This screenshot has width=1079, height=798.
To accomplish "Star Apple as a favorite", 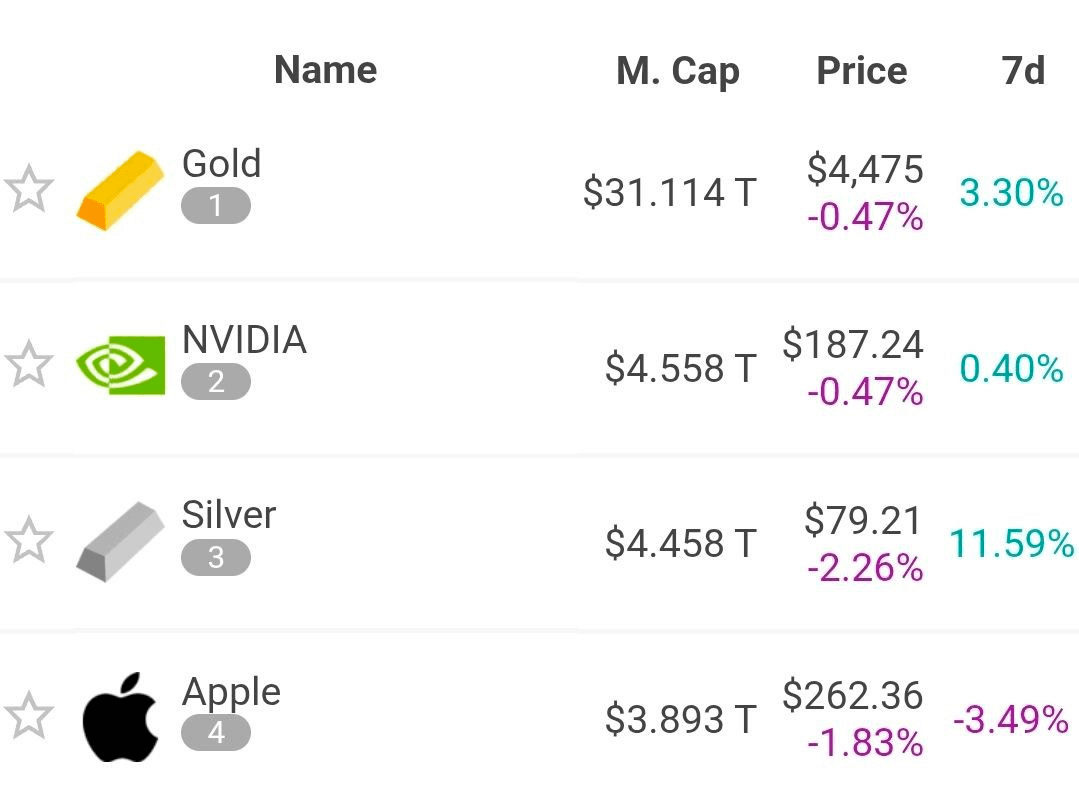I will coord(29,716).
